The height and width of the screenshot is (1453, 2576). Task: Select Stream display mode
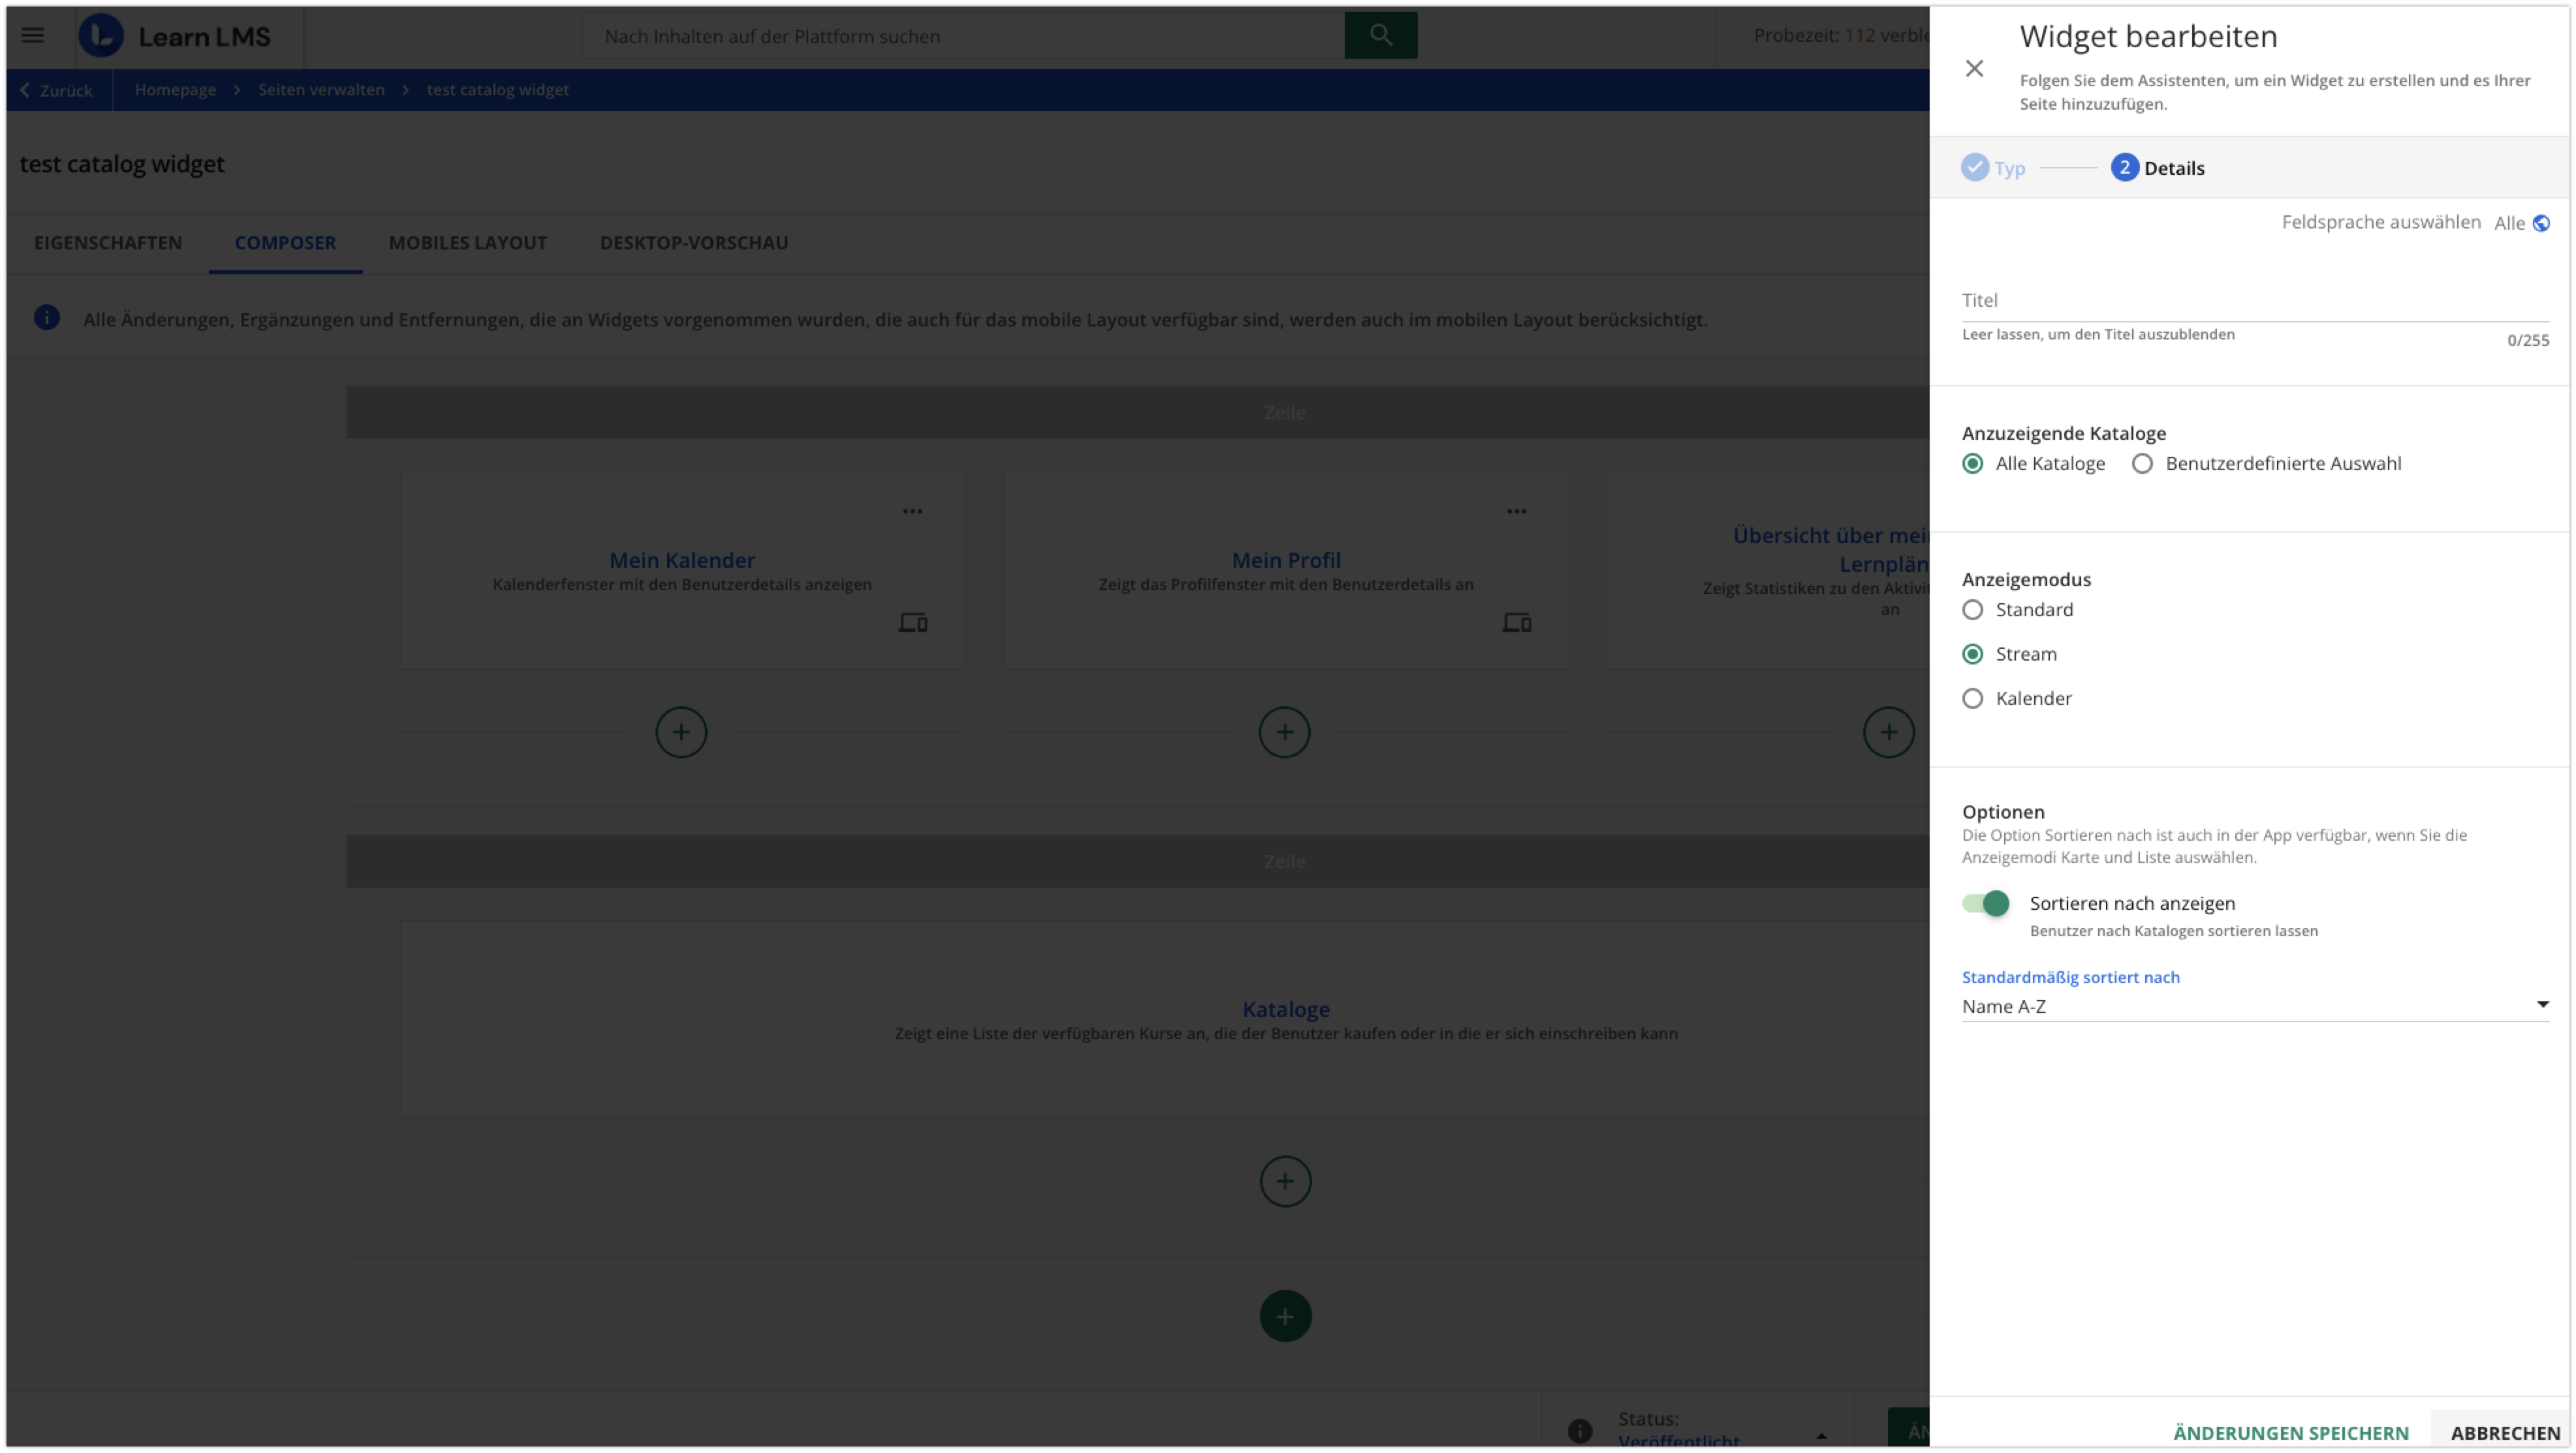(x=1972, y=654)
